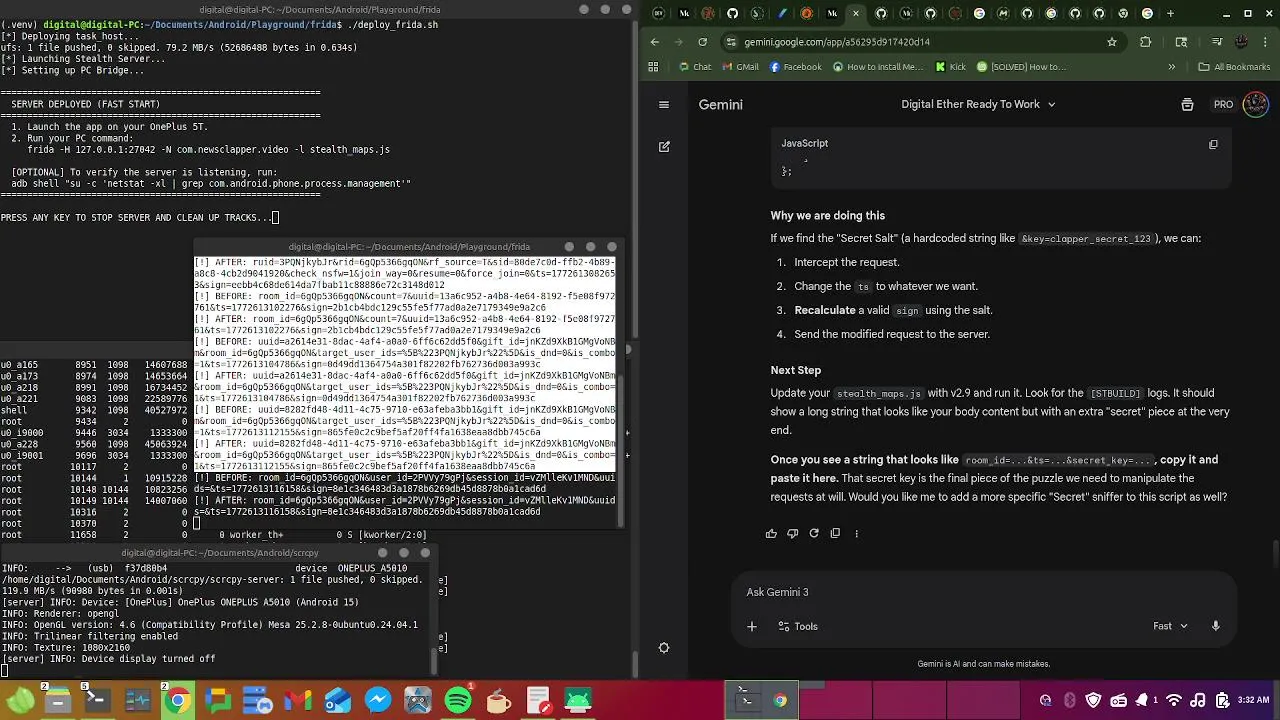Open the Chrome apps grid in bookmarks bar
This screenshot has width=1280, height=720.
coord(654,67)
